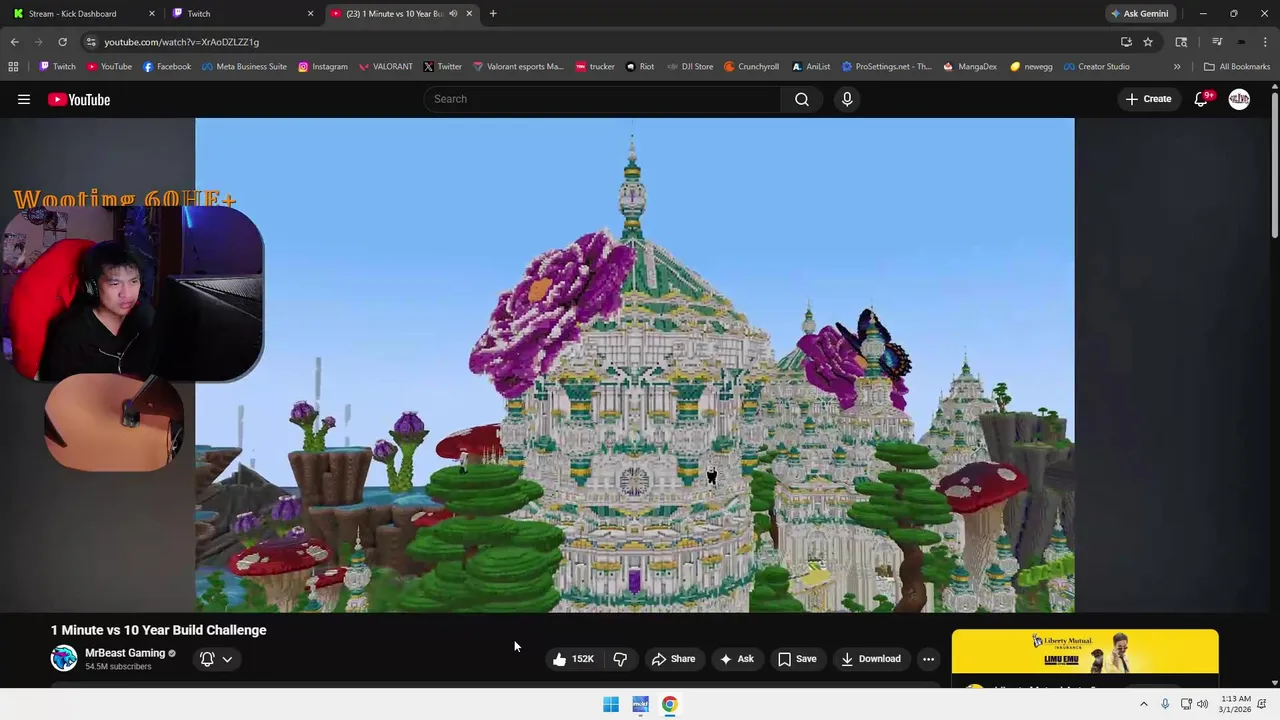Like the video with the thumbs-up button
This screenshot has width=1280, height=720.
573,659
